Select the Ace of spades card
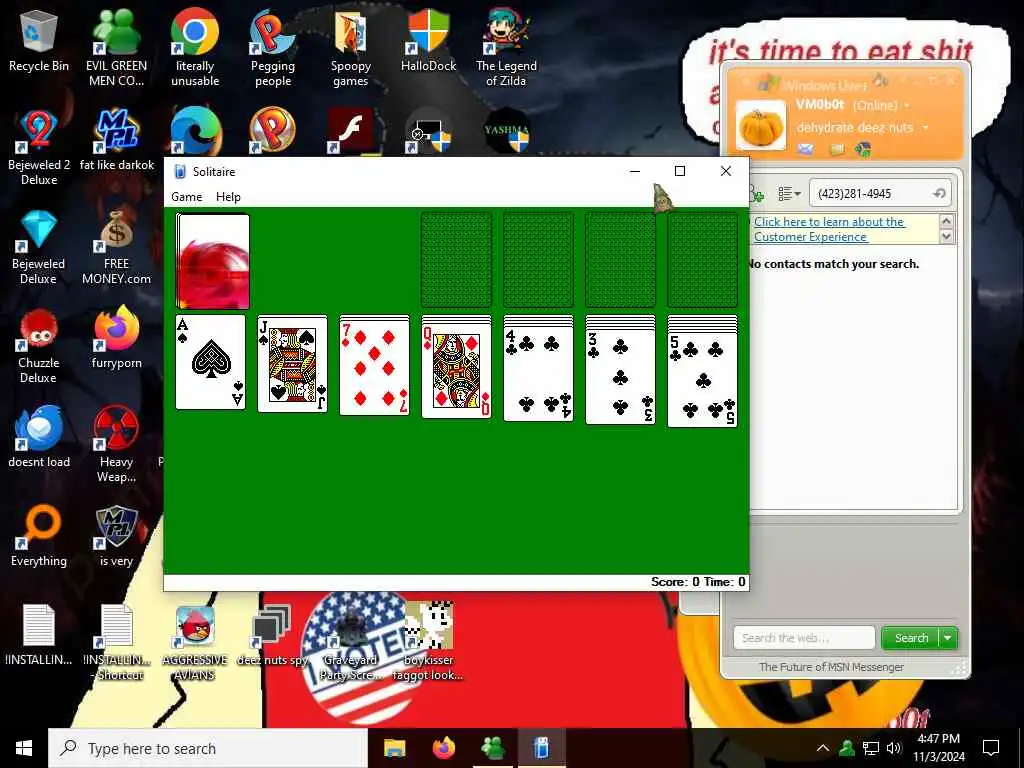Image resolution: width=1024 pixels, height=768 pixels. 210,362
